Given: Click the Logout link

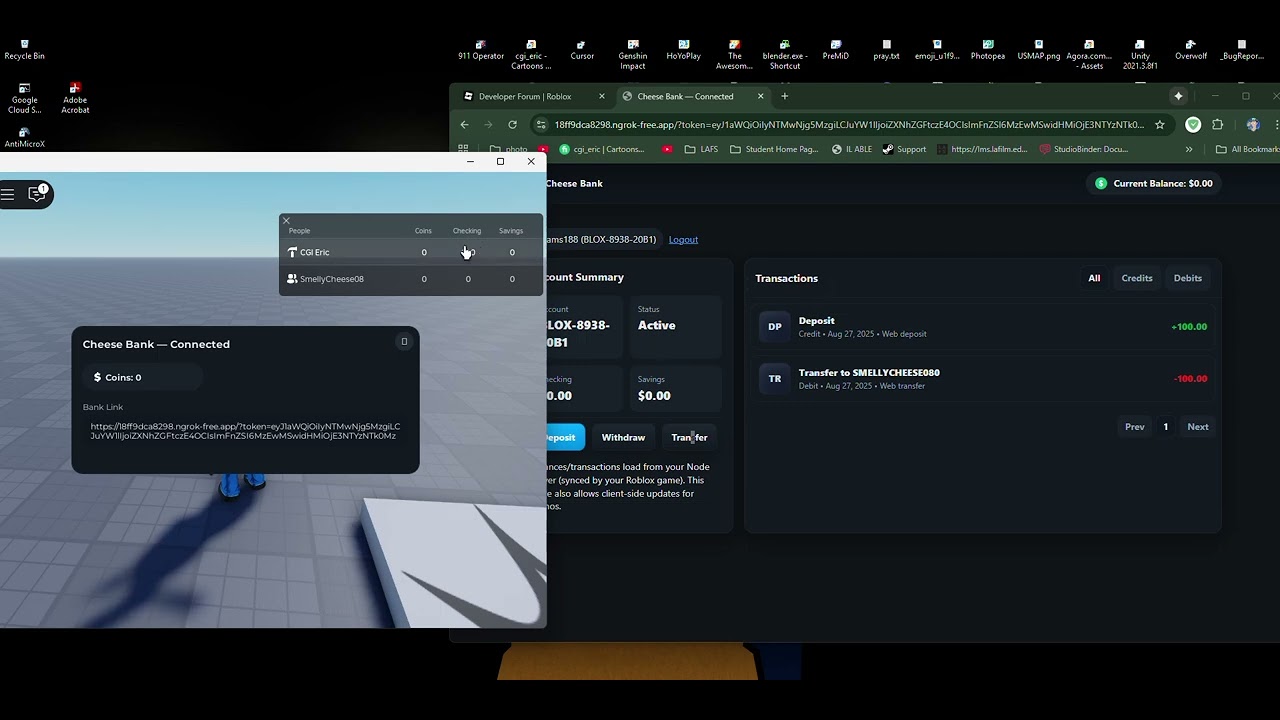Looking at the screenshot, I should point(683,240).
